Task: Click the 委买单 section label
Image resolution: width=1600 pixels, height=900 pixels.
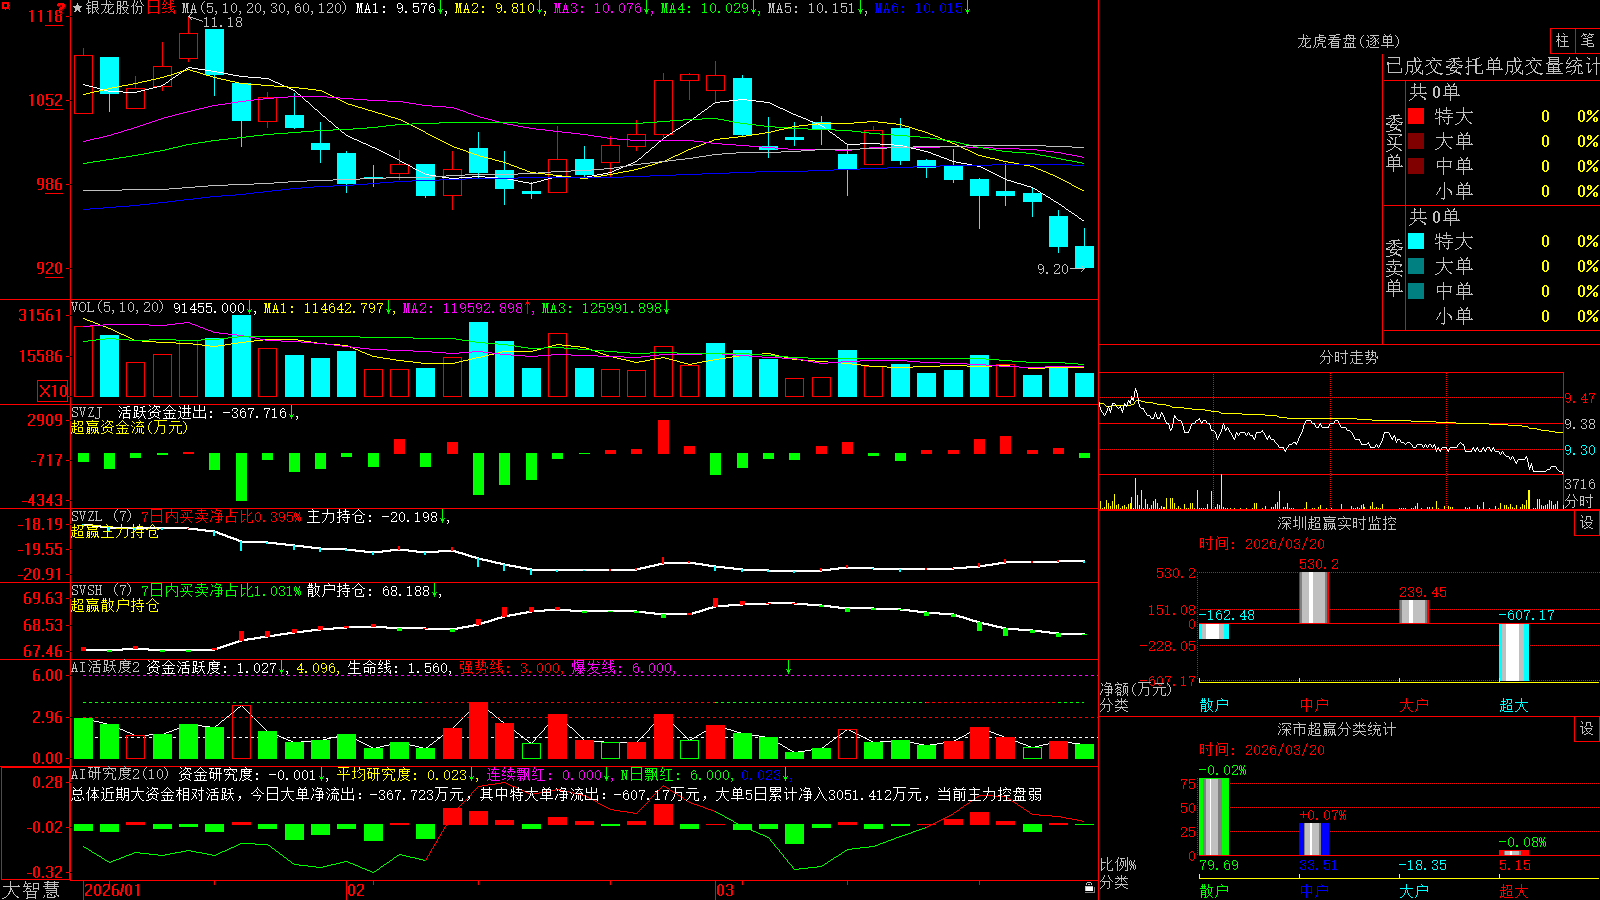Action: (1394, 143)
